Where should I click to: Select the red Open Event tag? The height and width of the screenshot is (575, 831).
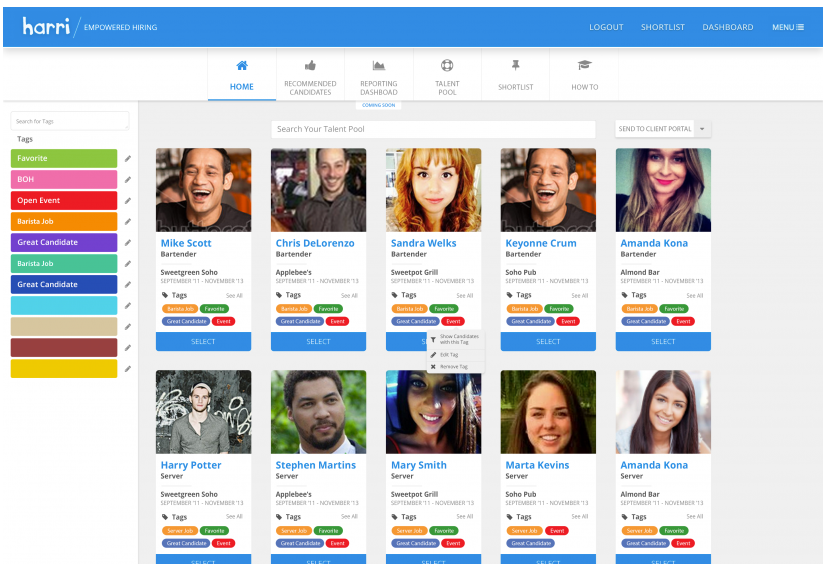tap(64, 200)
